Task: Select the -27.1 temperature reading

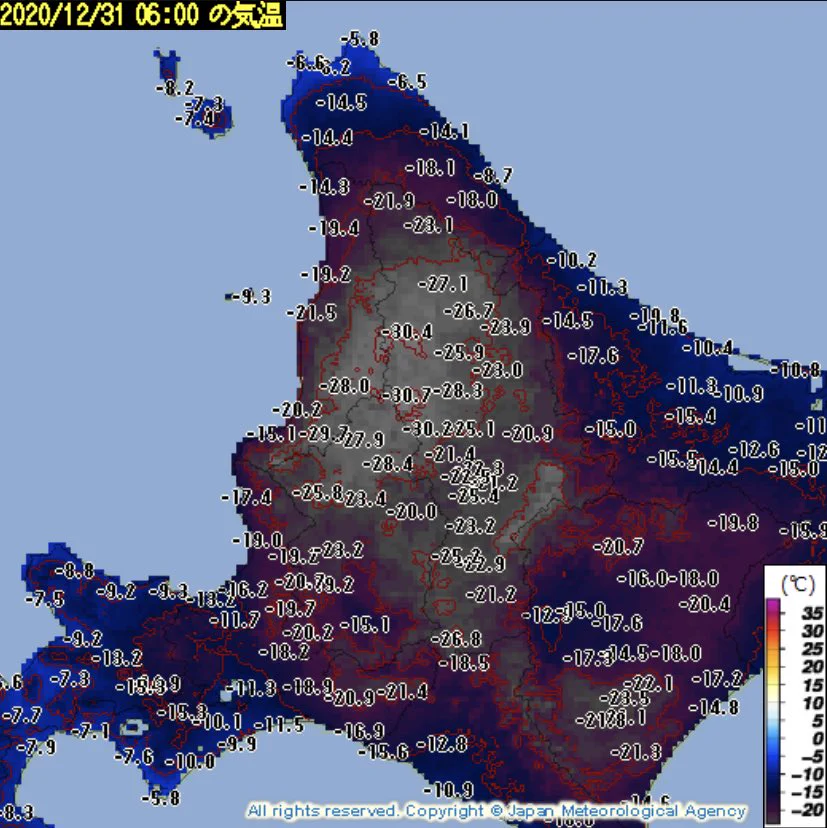Action: point(443,284)
